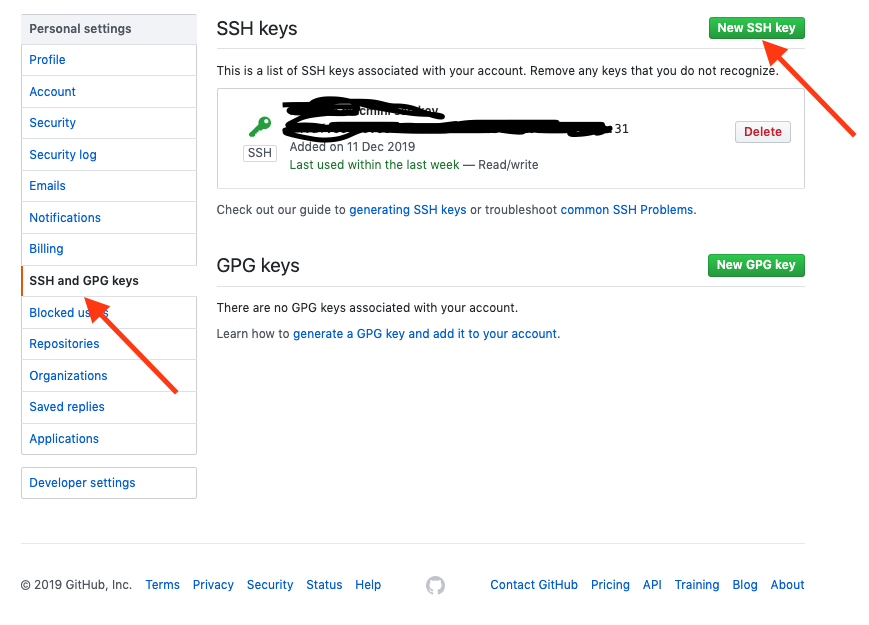Open Developer settings

coord(82,483)
